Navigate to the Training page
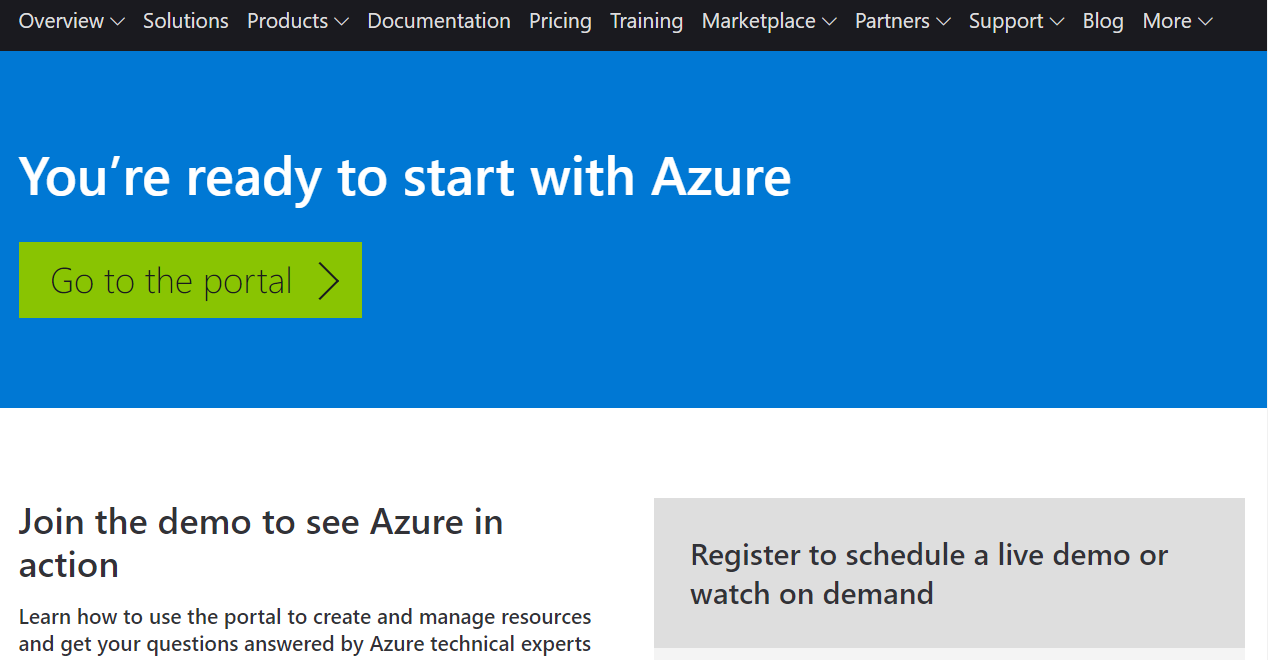Screen dimensions: 1268x660 646,21
